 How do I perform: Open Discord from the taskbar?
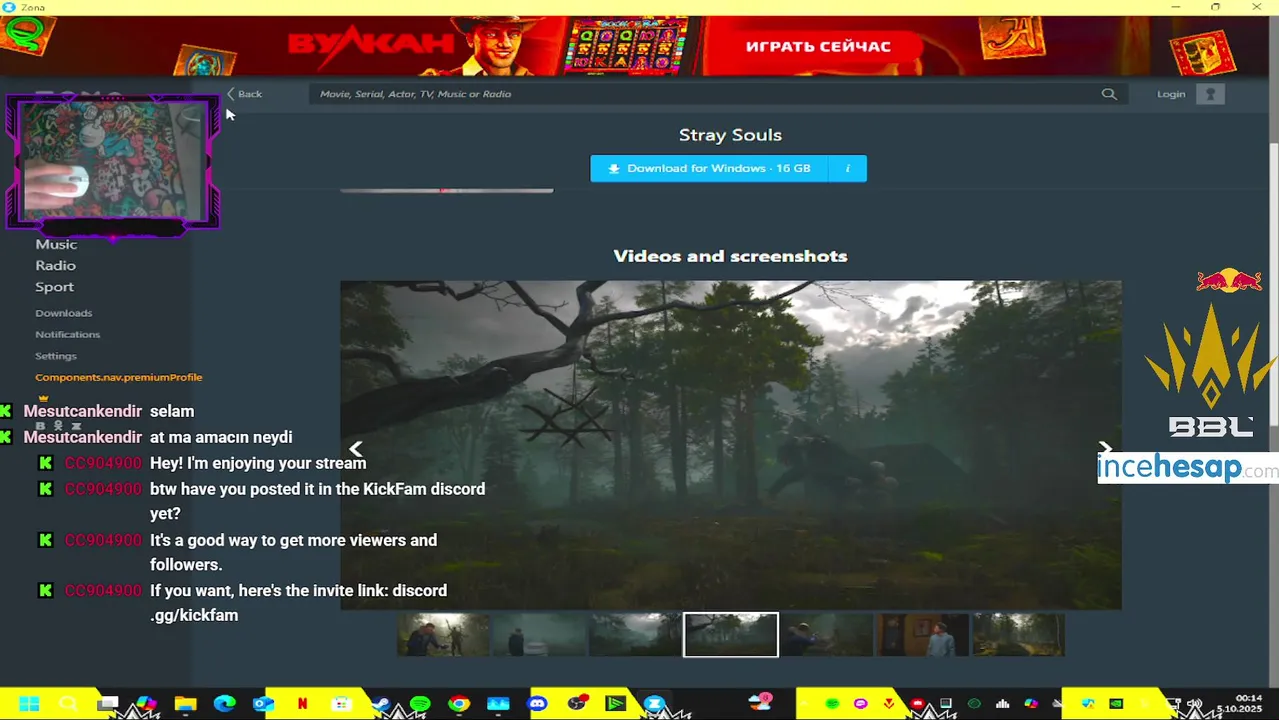[537, 703]
